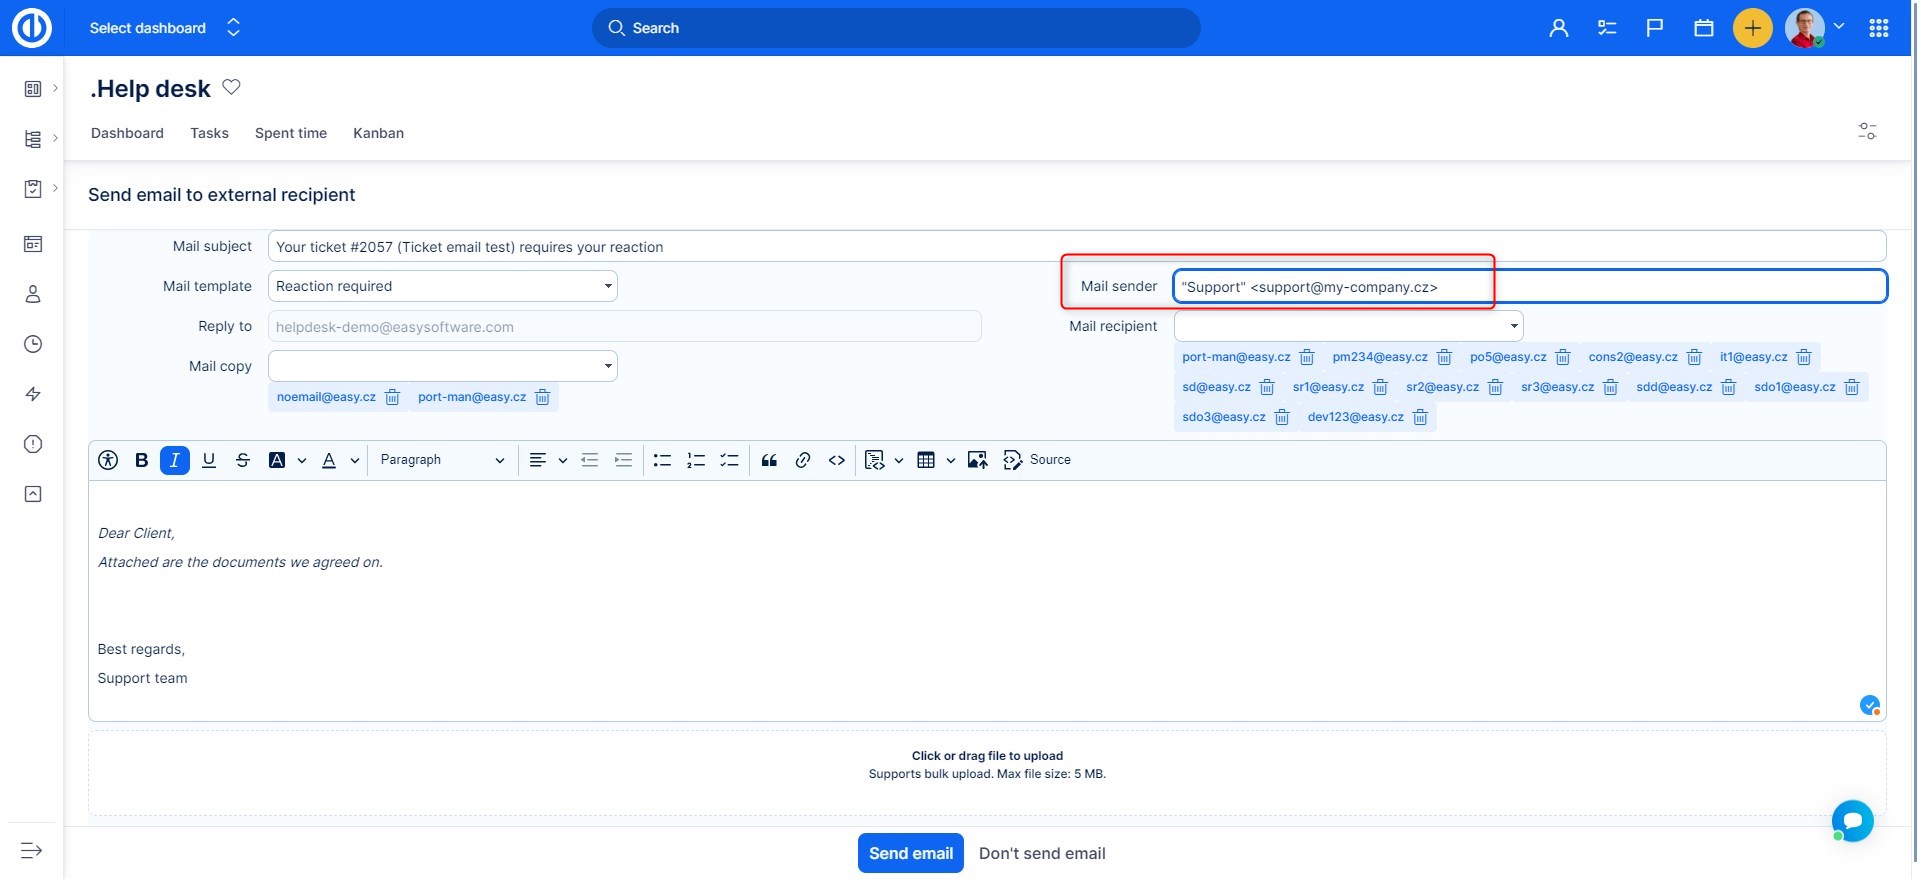Delete noemail@easy.cz from mail copy

coord(393,398)
